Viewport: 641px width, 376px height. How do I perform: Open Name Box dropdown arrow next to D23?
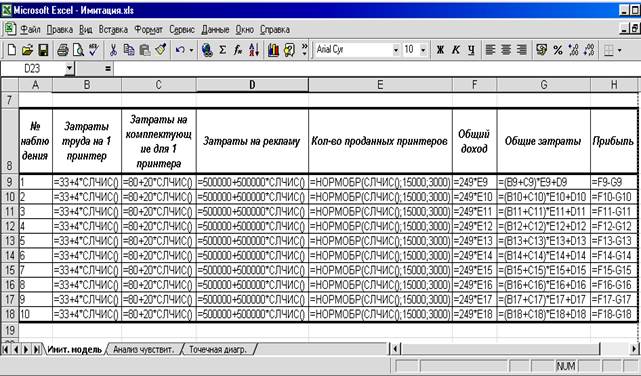(69, 69)
